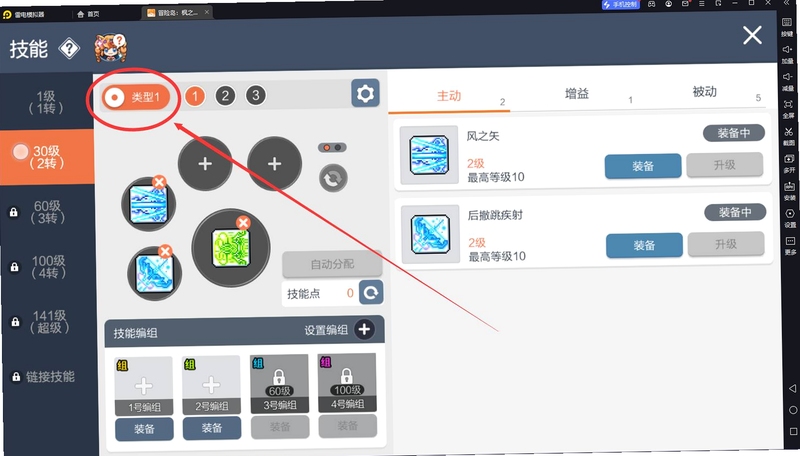The width and height of the screenshot is (800, 456).
Task: Raise volume with 加量 sidebar icon
Action: (x=787, y=54)
